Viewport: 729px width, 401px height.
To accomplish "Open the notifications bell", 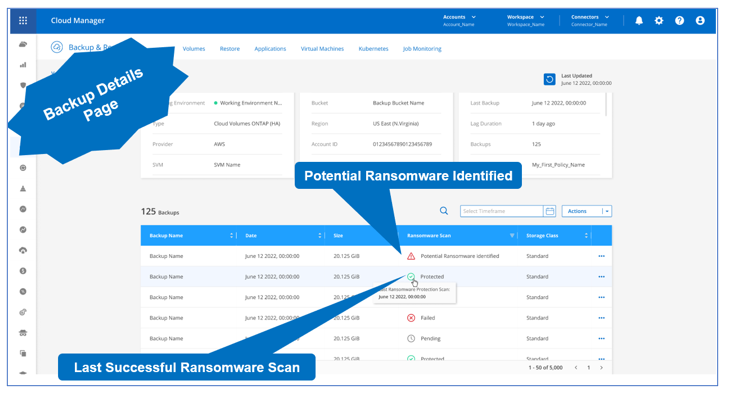I will (639, 20).
